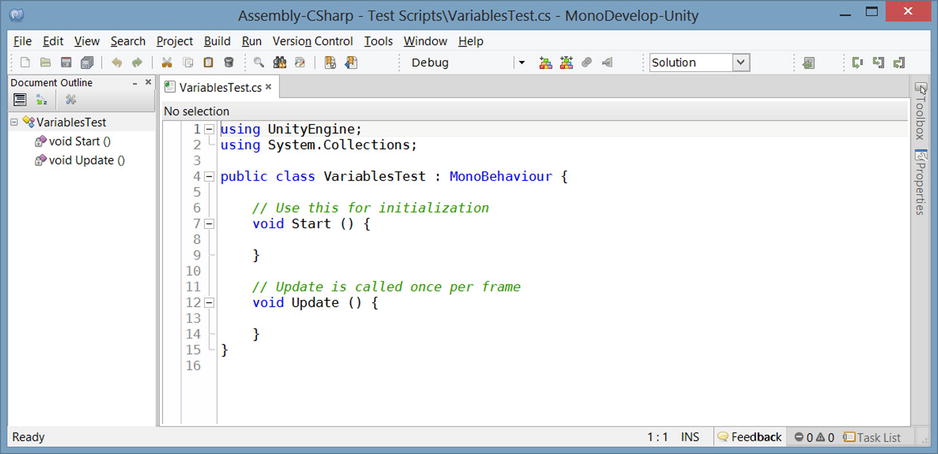
Task: Open Document Outline preferences wrench icon
Action: (71, 99)
